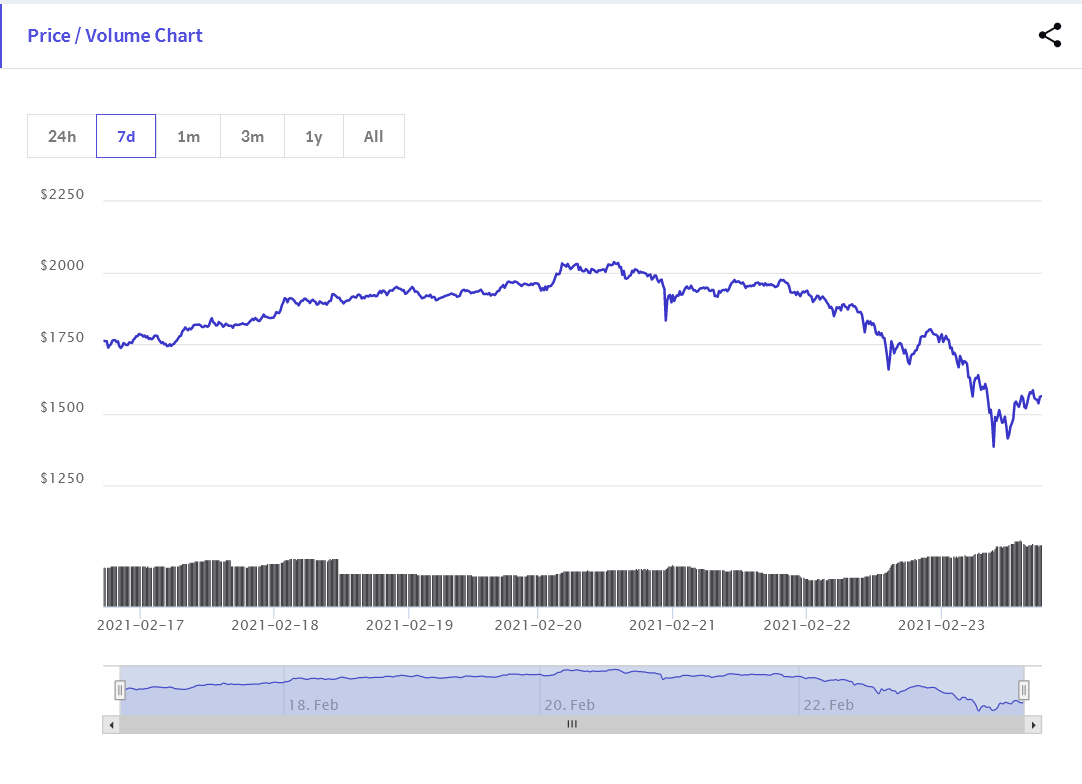Click the $2000 y-axis price label

62,266
